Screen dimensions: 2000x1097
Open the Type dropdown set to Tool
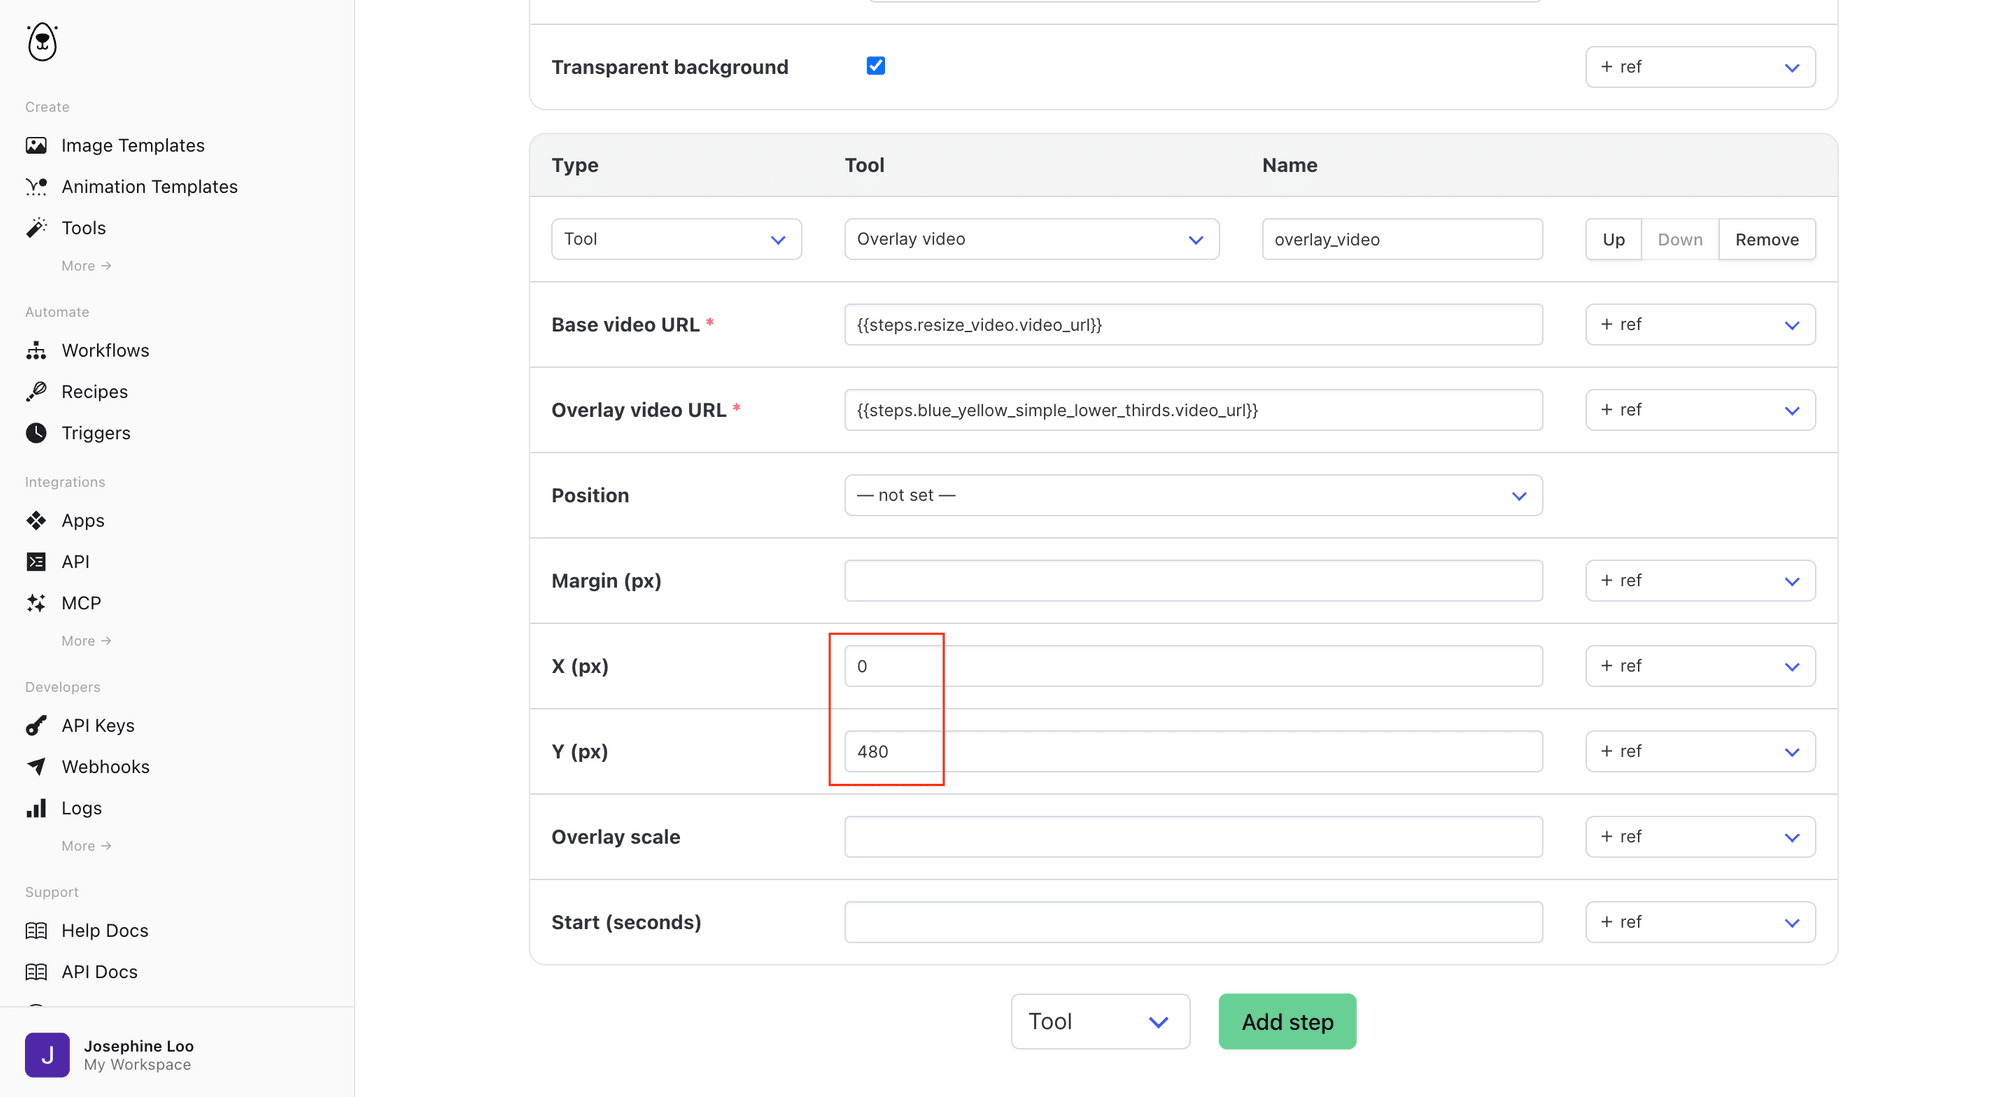tap(676, 239)
